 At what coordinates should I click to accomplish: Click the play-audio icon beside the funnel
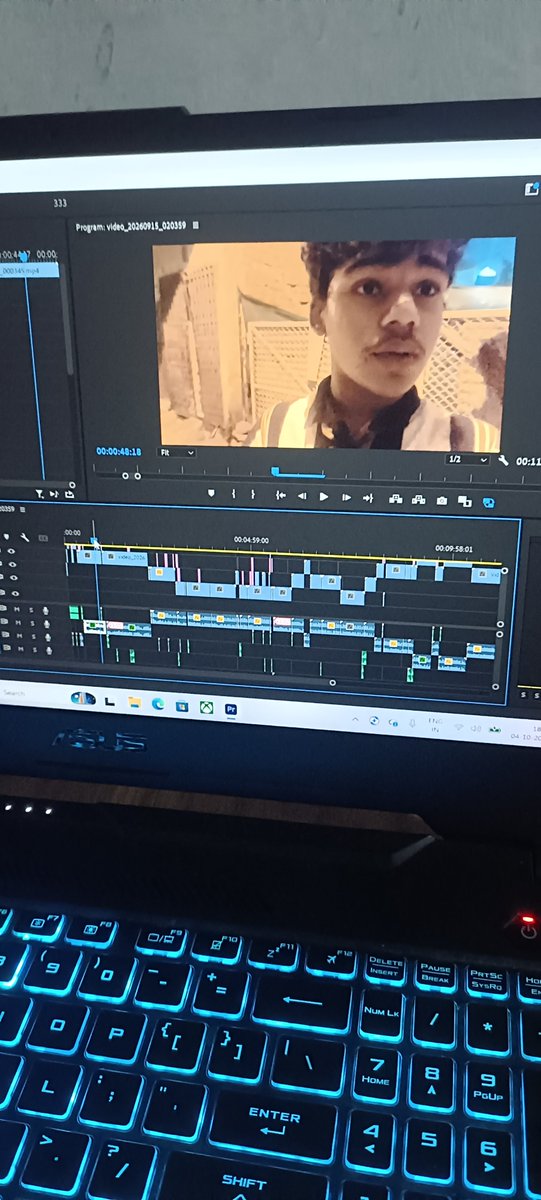[x=55, y=493]
